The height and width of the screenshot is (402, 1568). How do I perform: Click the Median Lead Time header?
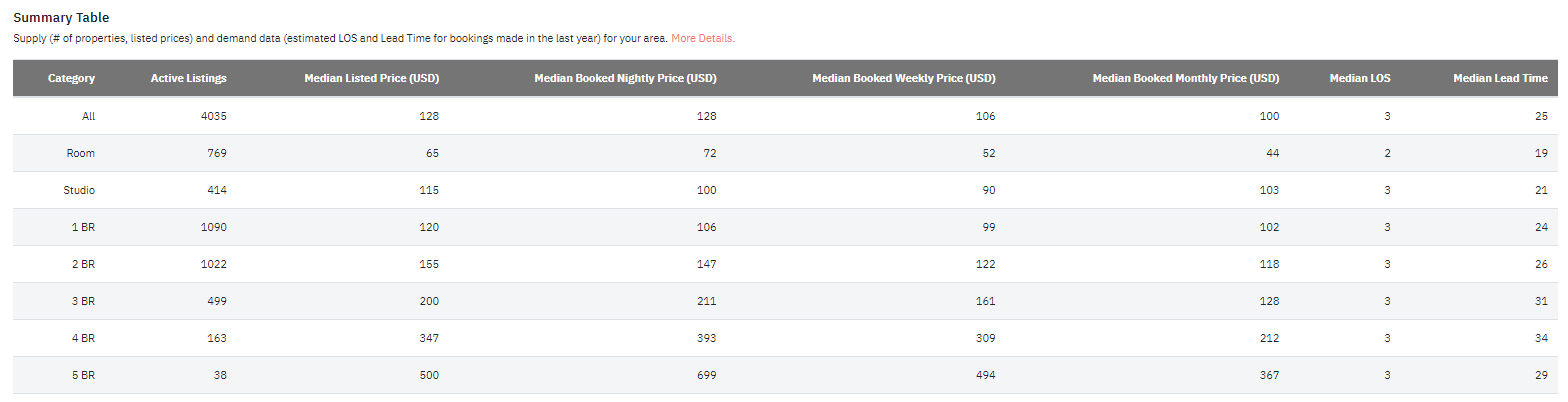(1500, 78)
